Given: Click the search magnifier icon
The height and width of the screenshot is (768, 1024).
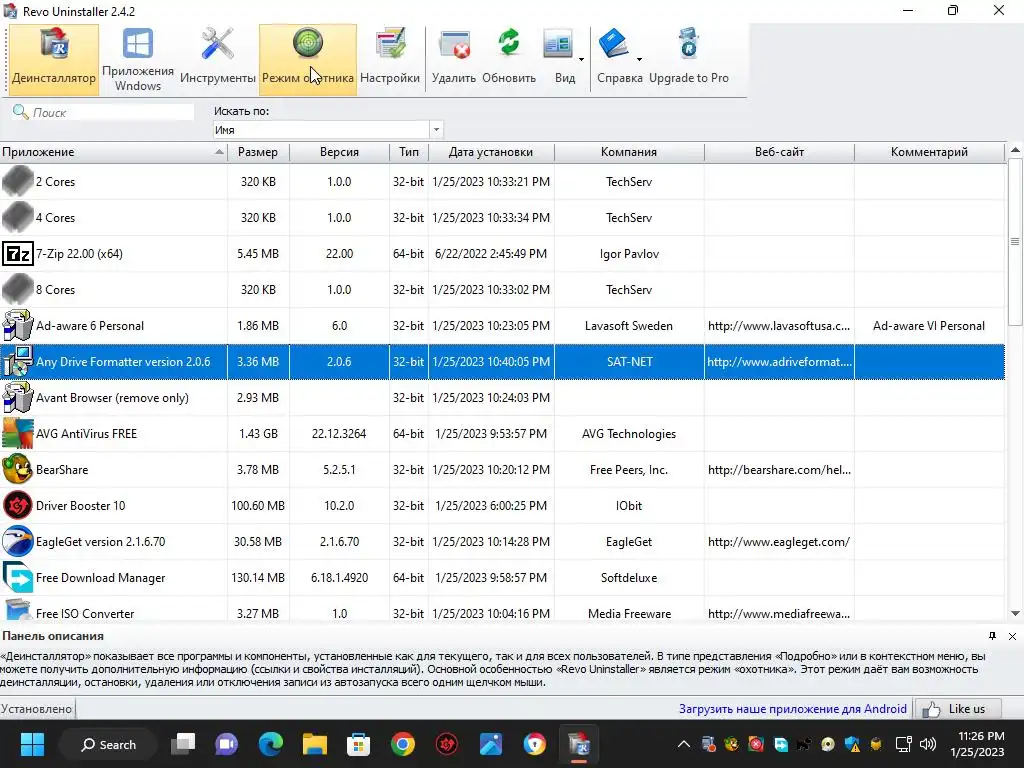Looking at the screenshot, I should (20, 112).
